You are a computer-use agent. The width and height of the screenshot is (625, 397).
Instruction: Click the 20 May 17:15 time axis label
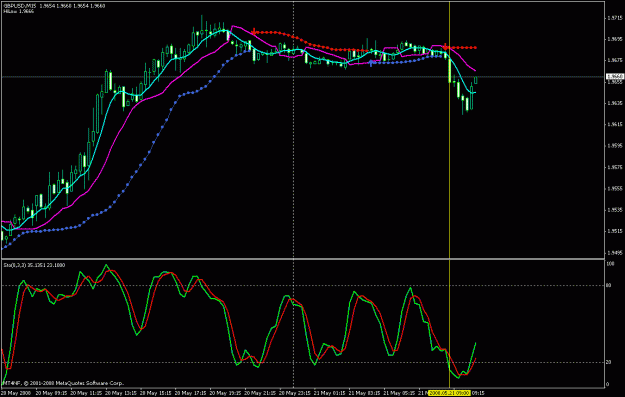(x=190, y=393)
